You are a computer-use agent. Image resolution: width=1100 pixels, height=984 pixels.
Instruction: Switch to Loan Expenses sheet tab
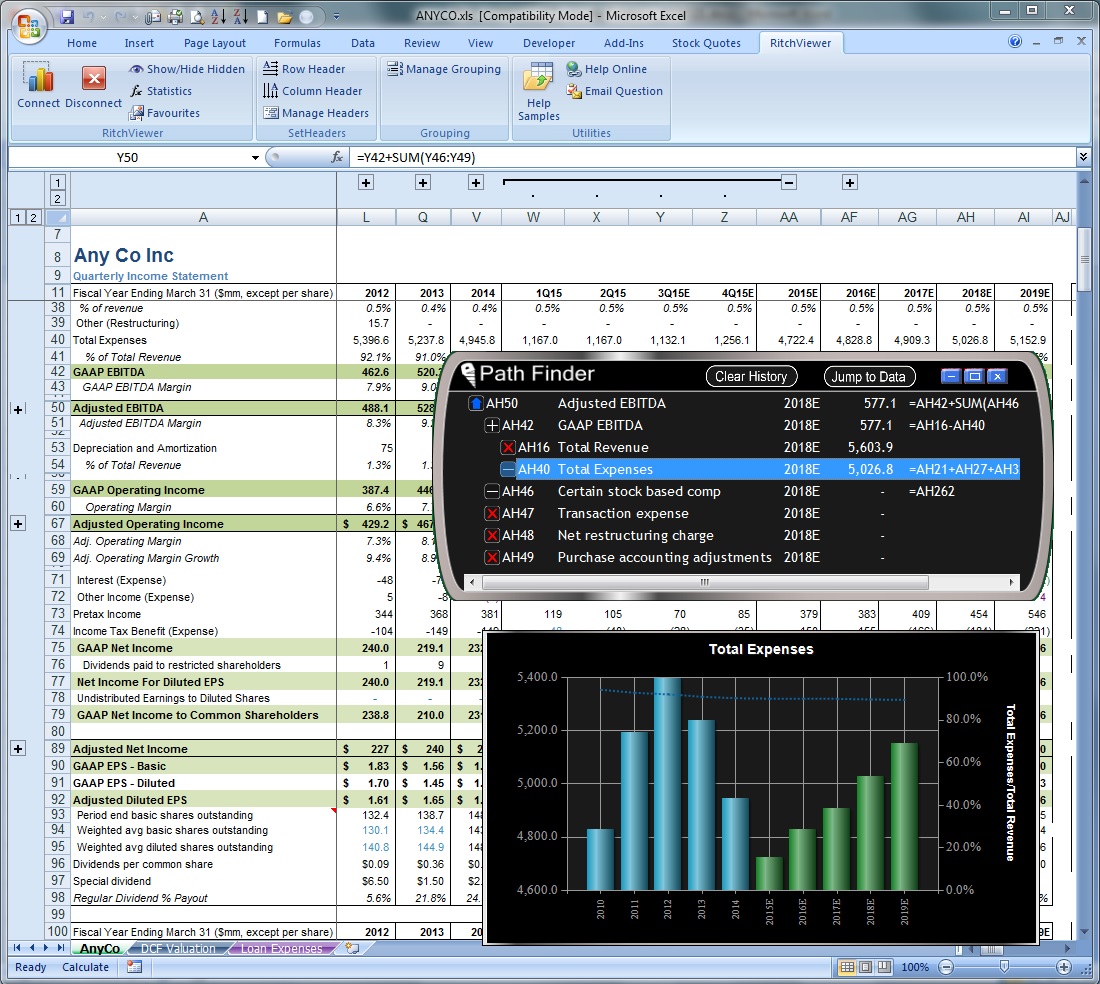tap(281, 948)
